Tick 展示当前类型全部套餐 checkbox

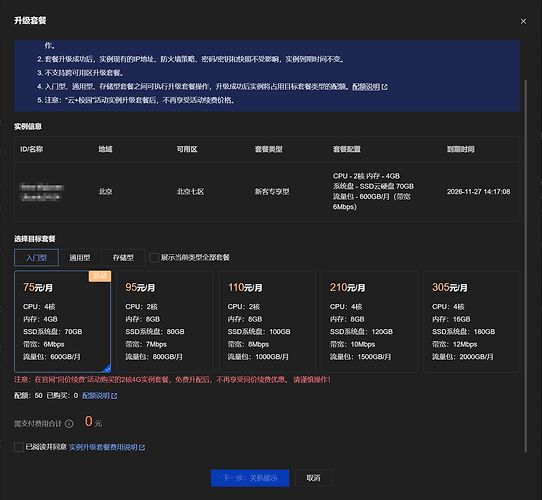pos(154,258)
